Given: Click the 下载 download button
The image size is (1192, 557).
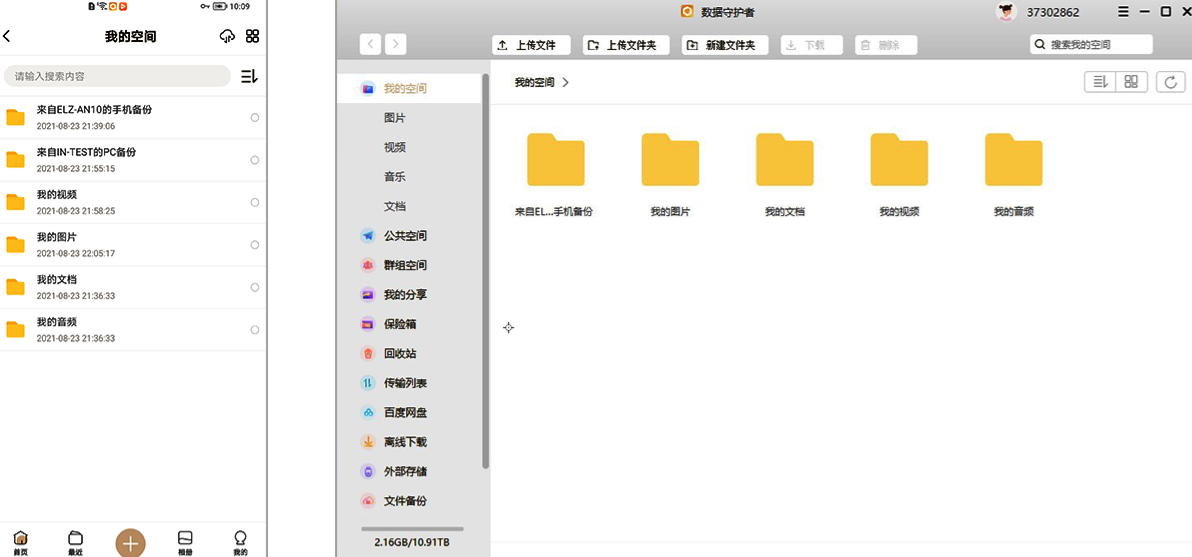Looking at the screenshot, I should [x=811, y=45].
